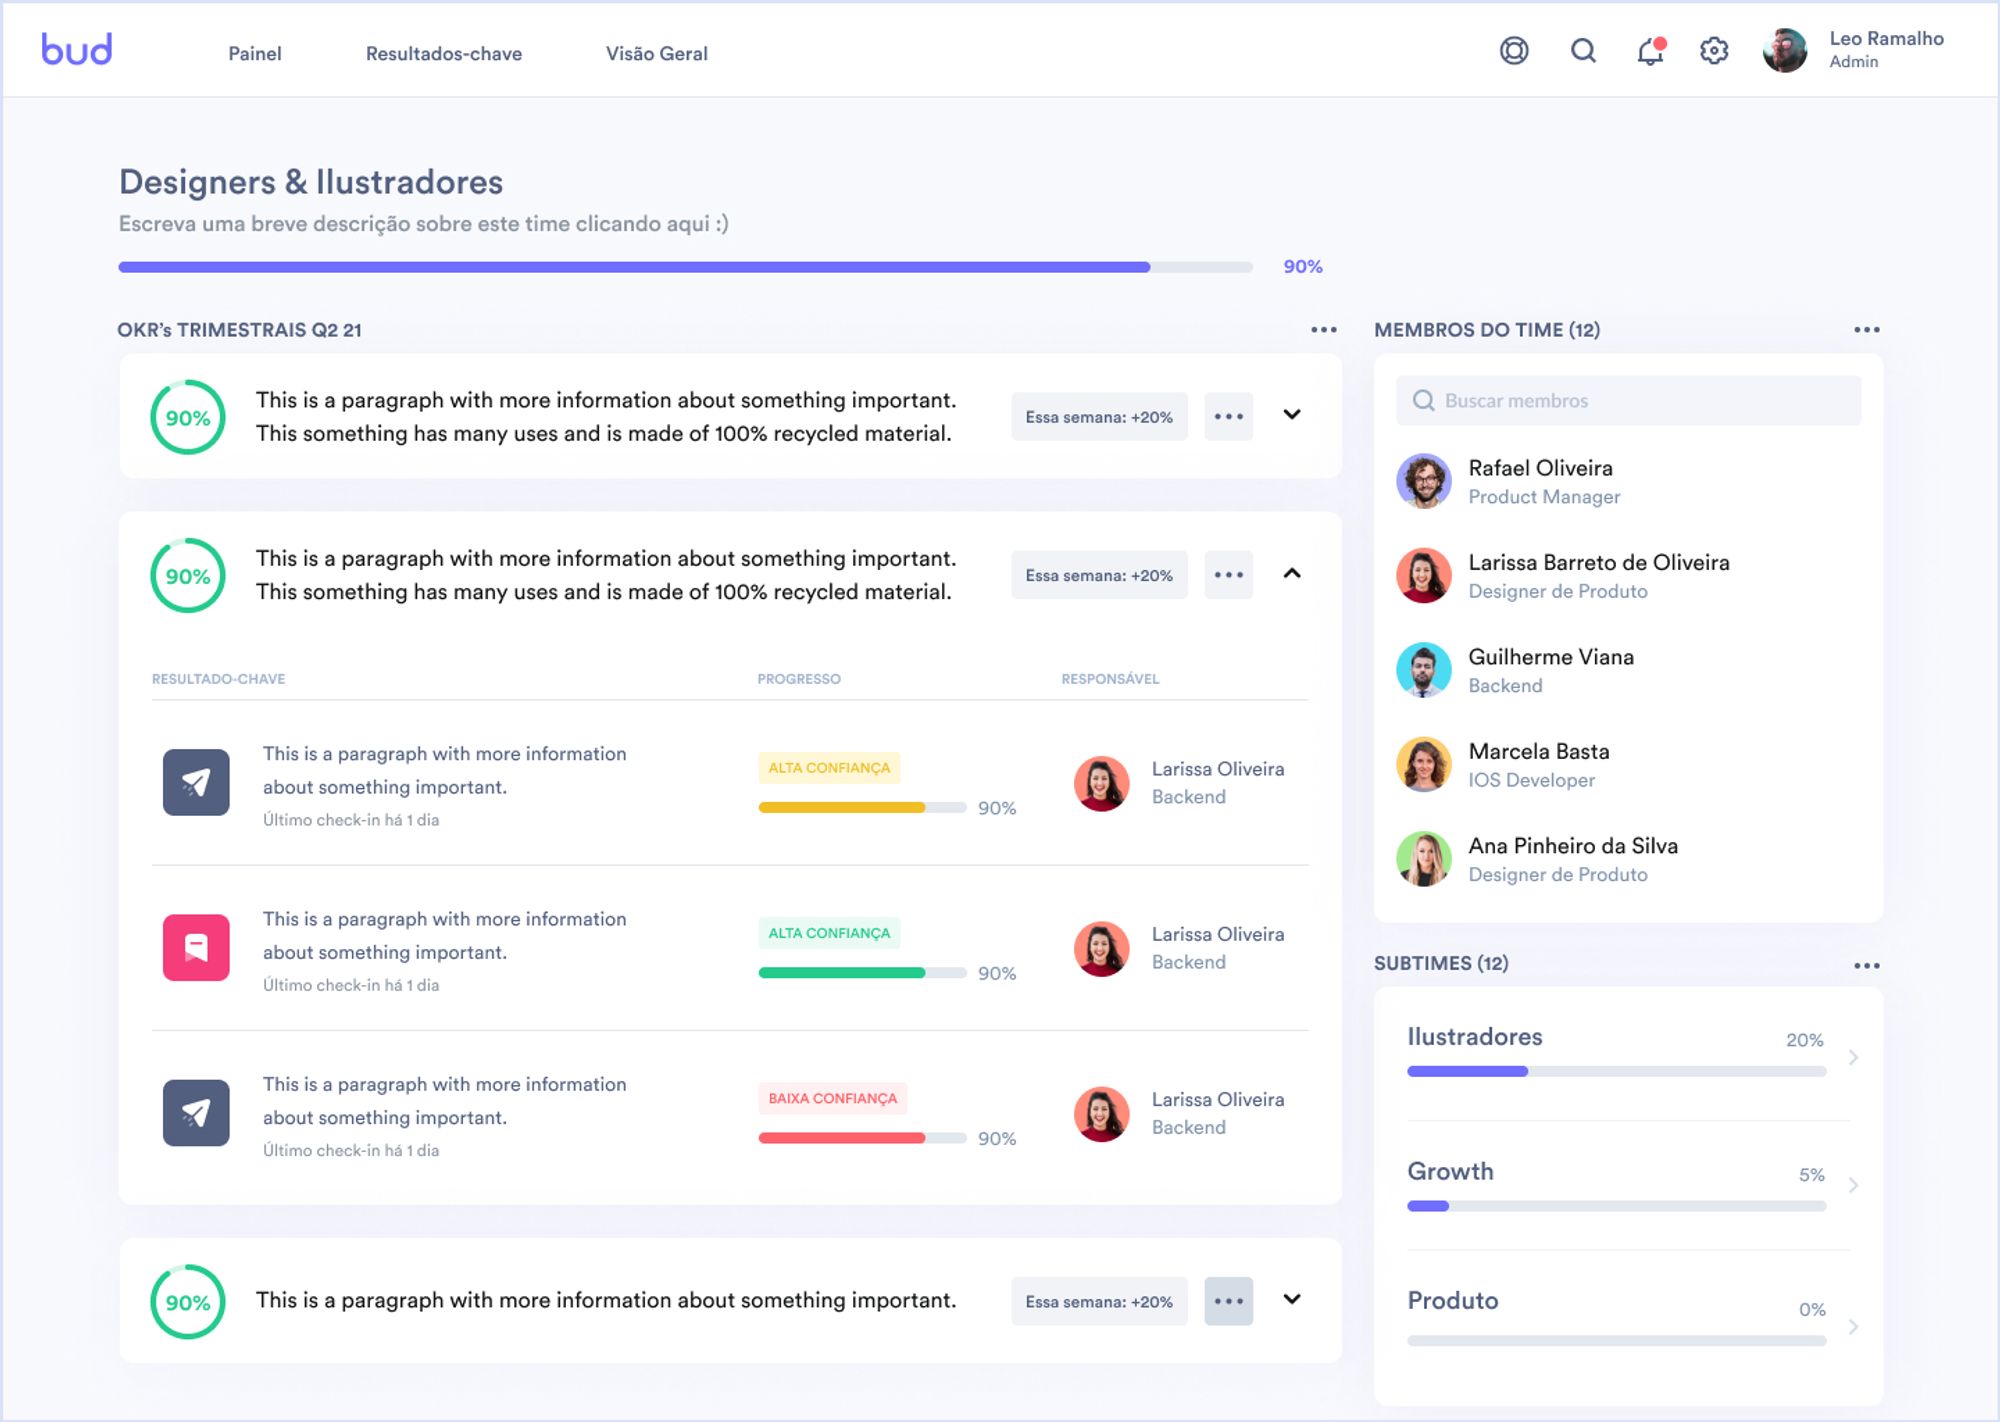This screenshot has height=1422, width=2000.
Task: Click the help lifebuoy icon in header
Action: click(1514, 50)
